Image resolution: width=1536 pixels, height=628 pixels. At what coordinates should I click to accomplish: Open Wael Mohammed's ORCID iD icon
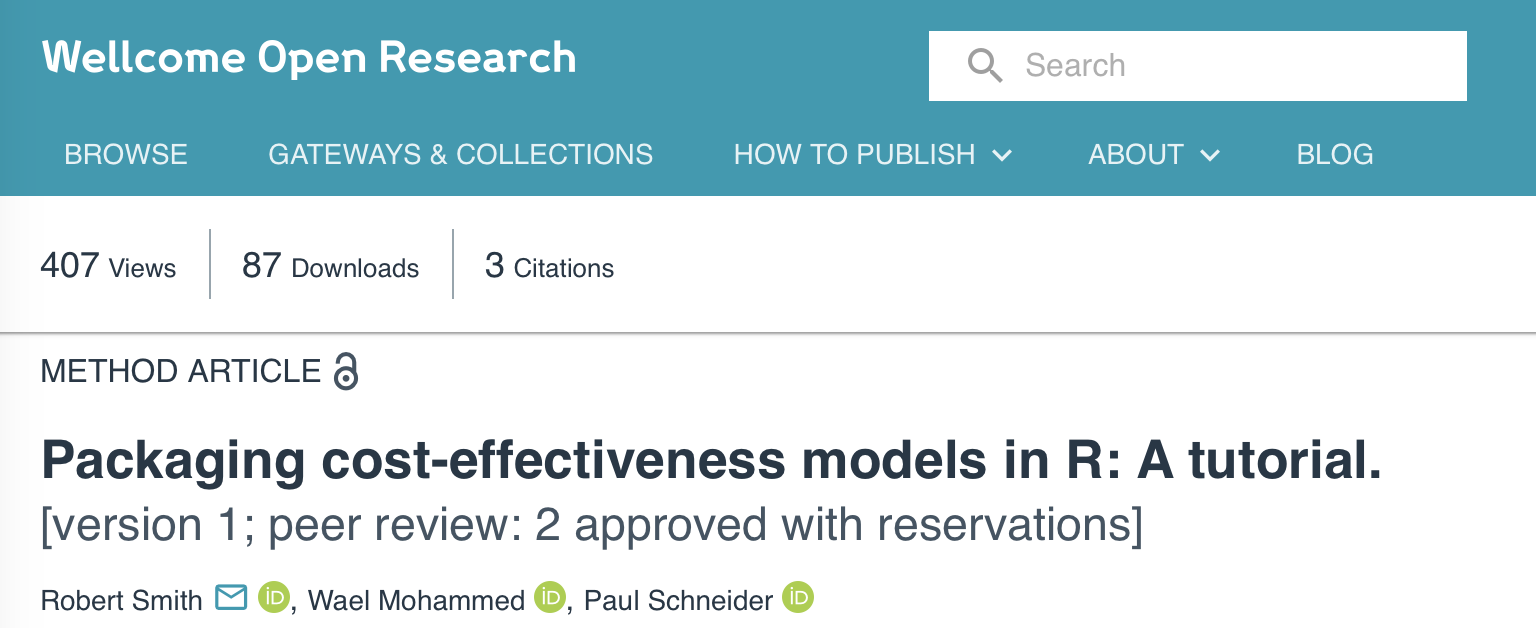[x=549, y=598]
